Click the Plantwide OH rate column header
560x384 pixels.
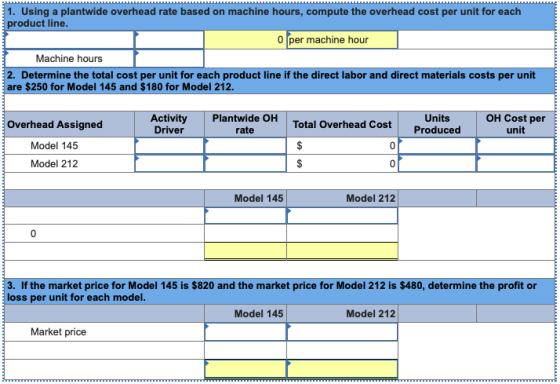point(245,124)
